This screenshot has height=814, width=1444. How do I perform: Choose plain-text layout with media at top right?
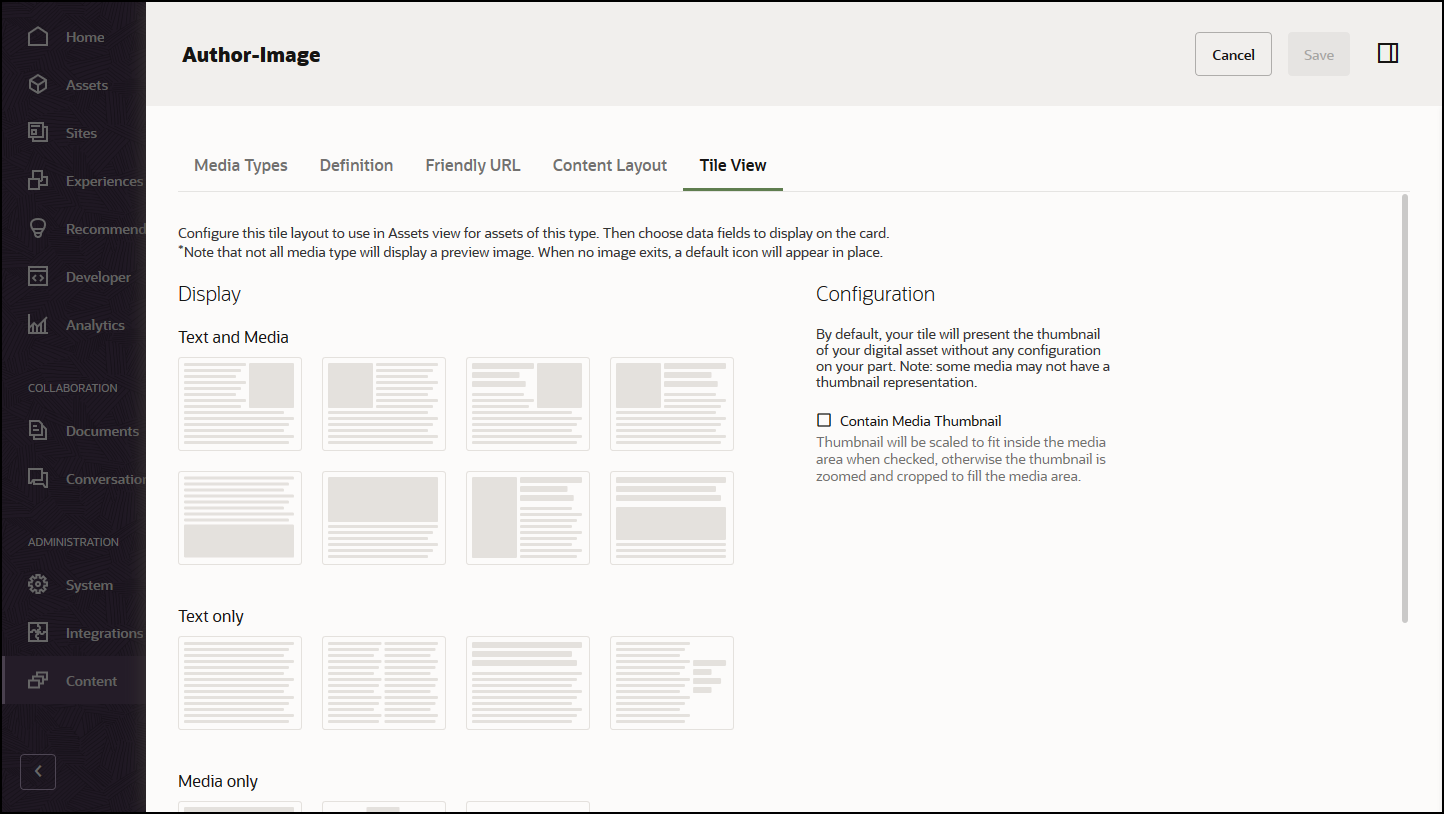click(x=240, y=404)
